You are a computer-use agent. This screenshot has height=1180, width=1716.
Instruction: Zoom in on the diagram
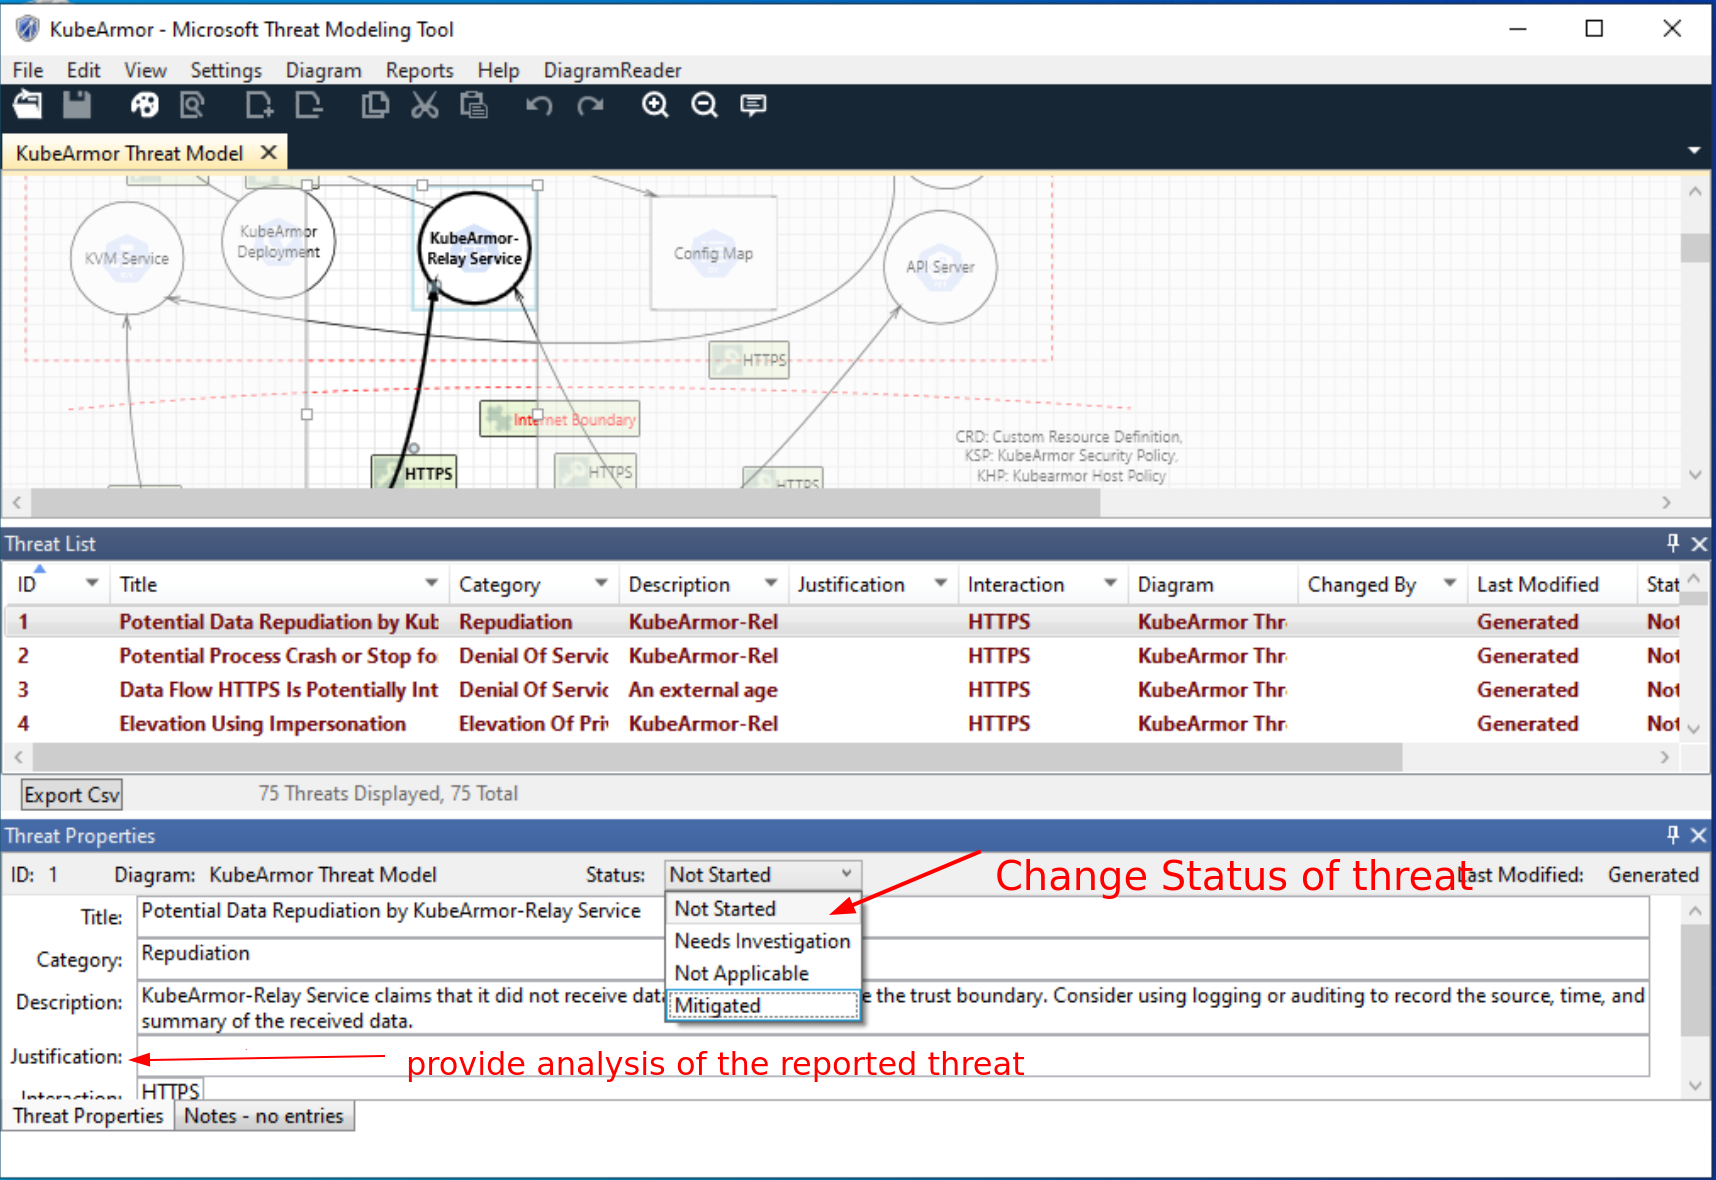(x=655, y=105)
